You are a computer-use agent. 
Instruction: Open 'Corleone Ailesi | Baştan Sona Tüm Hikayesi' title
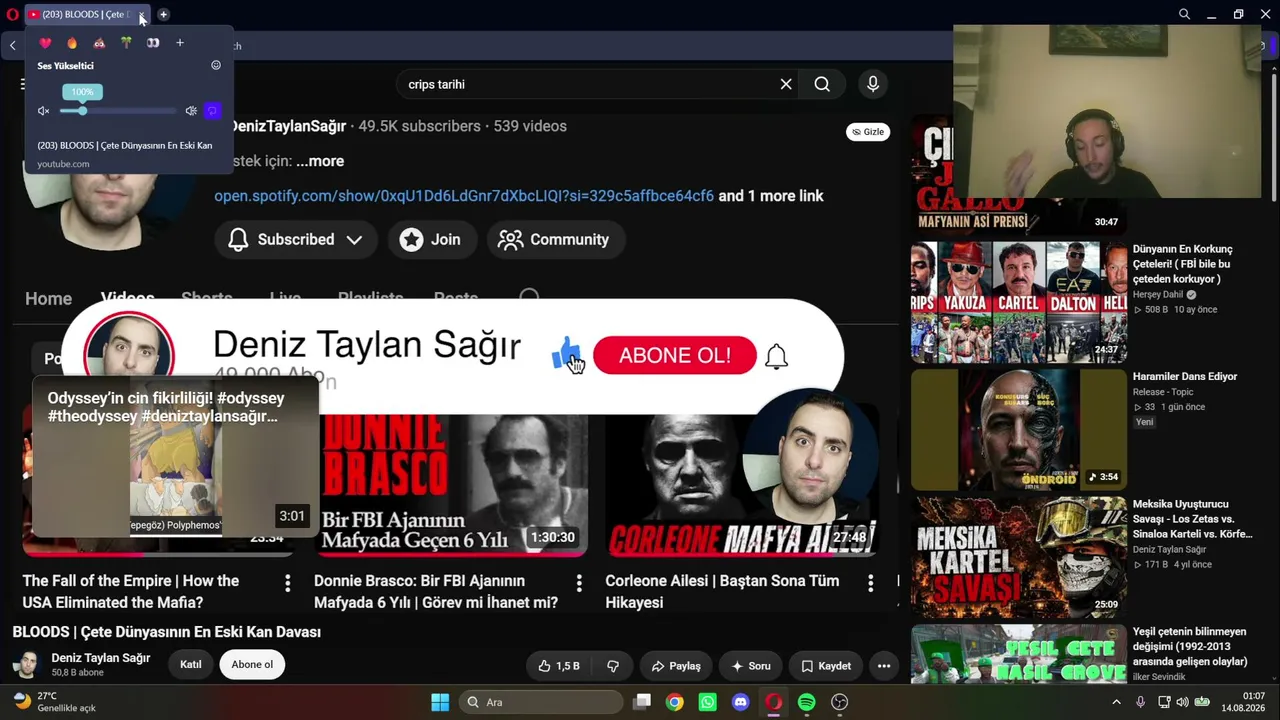[x=722, y=592]
